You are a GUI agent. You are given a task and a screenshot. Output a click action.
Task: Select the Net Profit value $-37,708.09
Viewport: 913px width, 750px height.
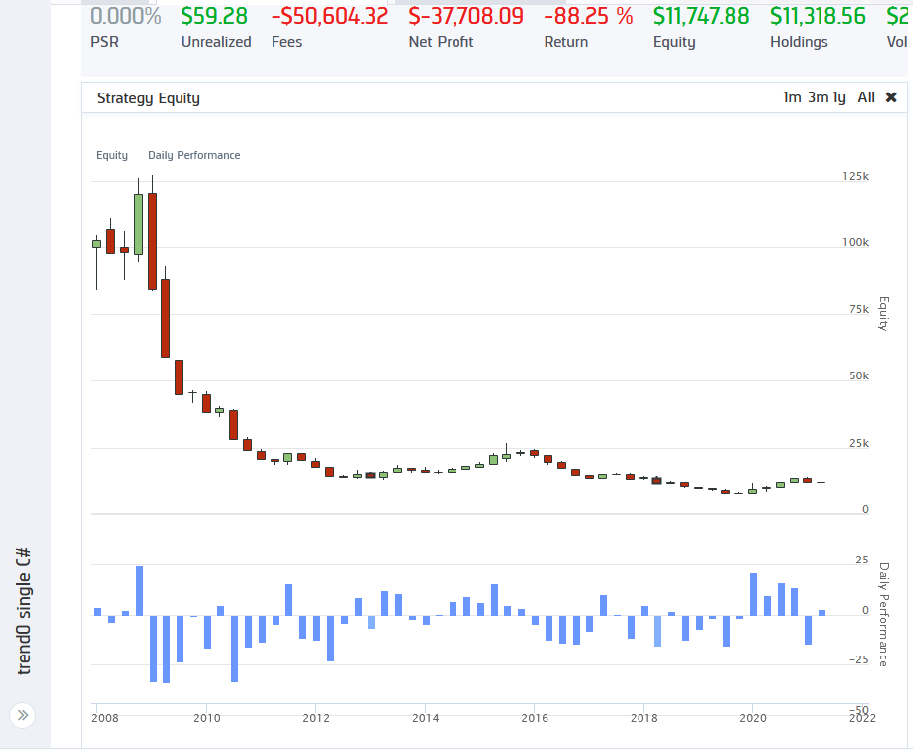coord(466,16)
